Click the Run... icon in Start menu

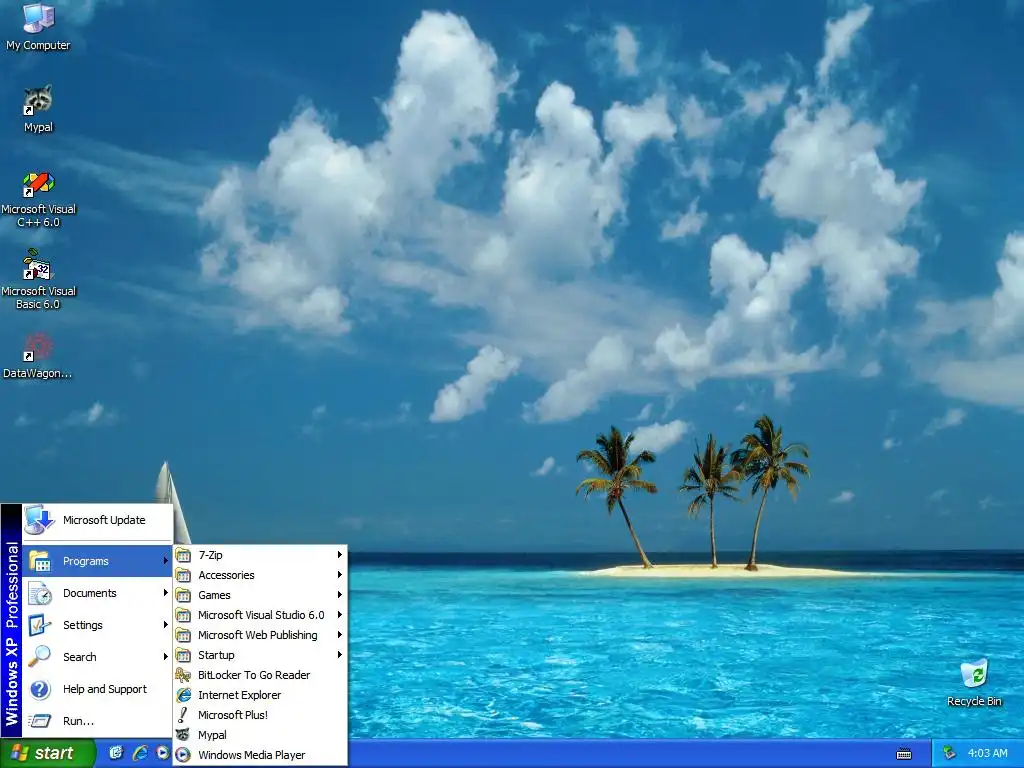point(40,721)
